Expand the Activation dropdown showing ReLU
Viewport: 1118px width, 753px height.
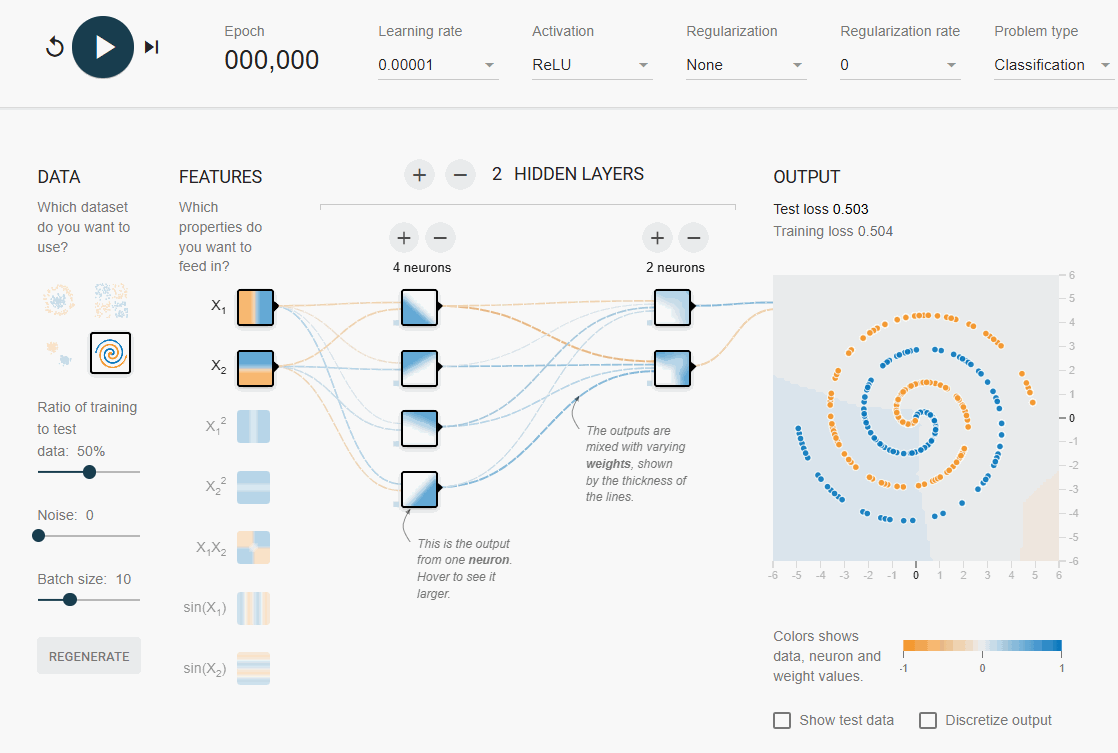591,65
